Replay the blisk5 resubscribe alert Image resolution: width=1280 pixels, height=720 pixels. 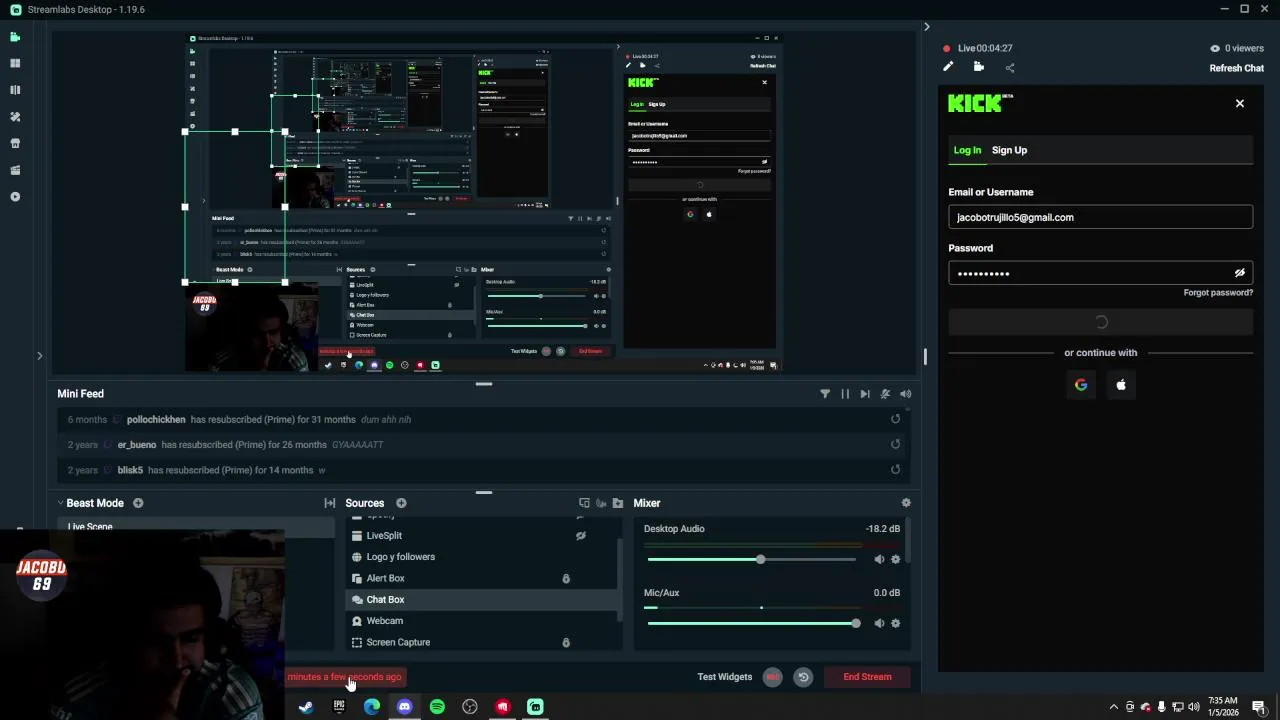896,470
